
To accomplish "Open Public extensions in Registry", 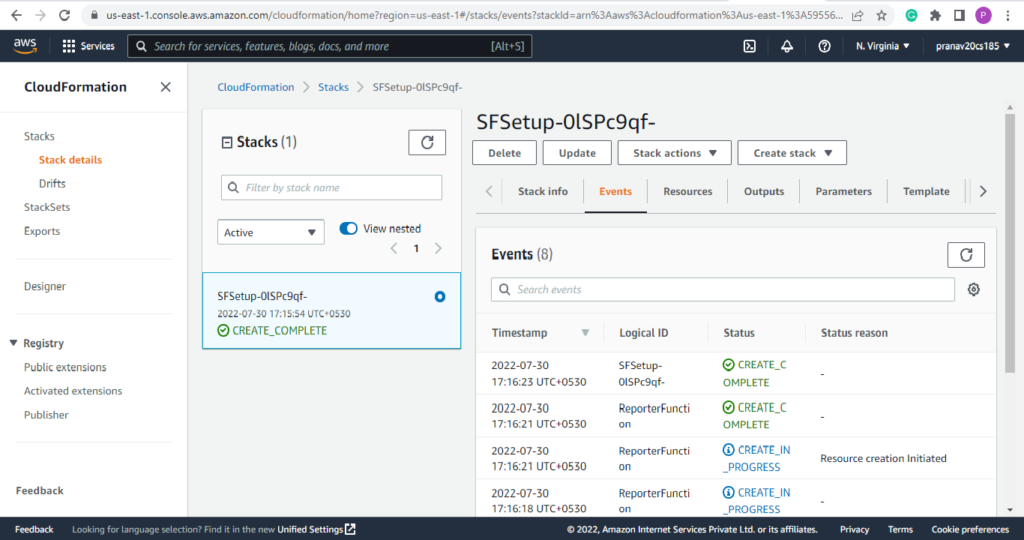I will pos(65,367).
